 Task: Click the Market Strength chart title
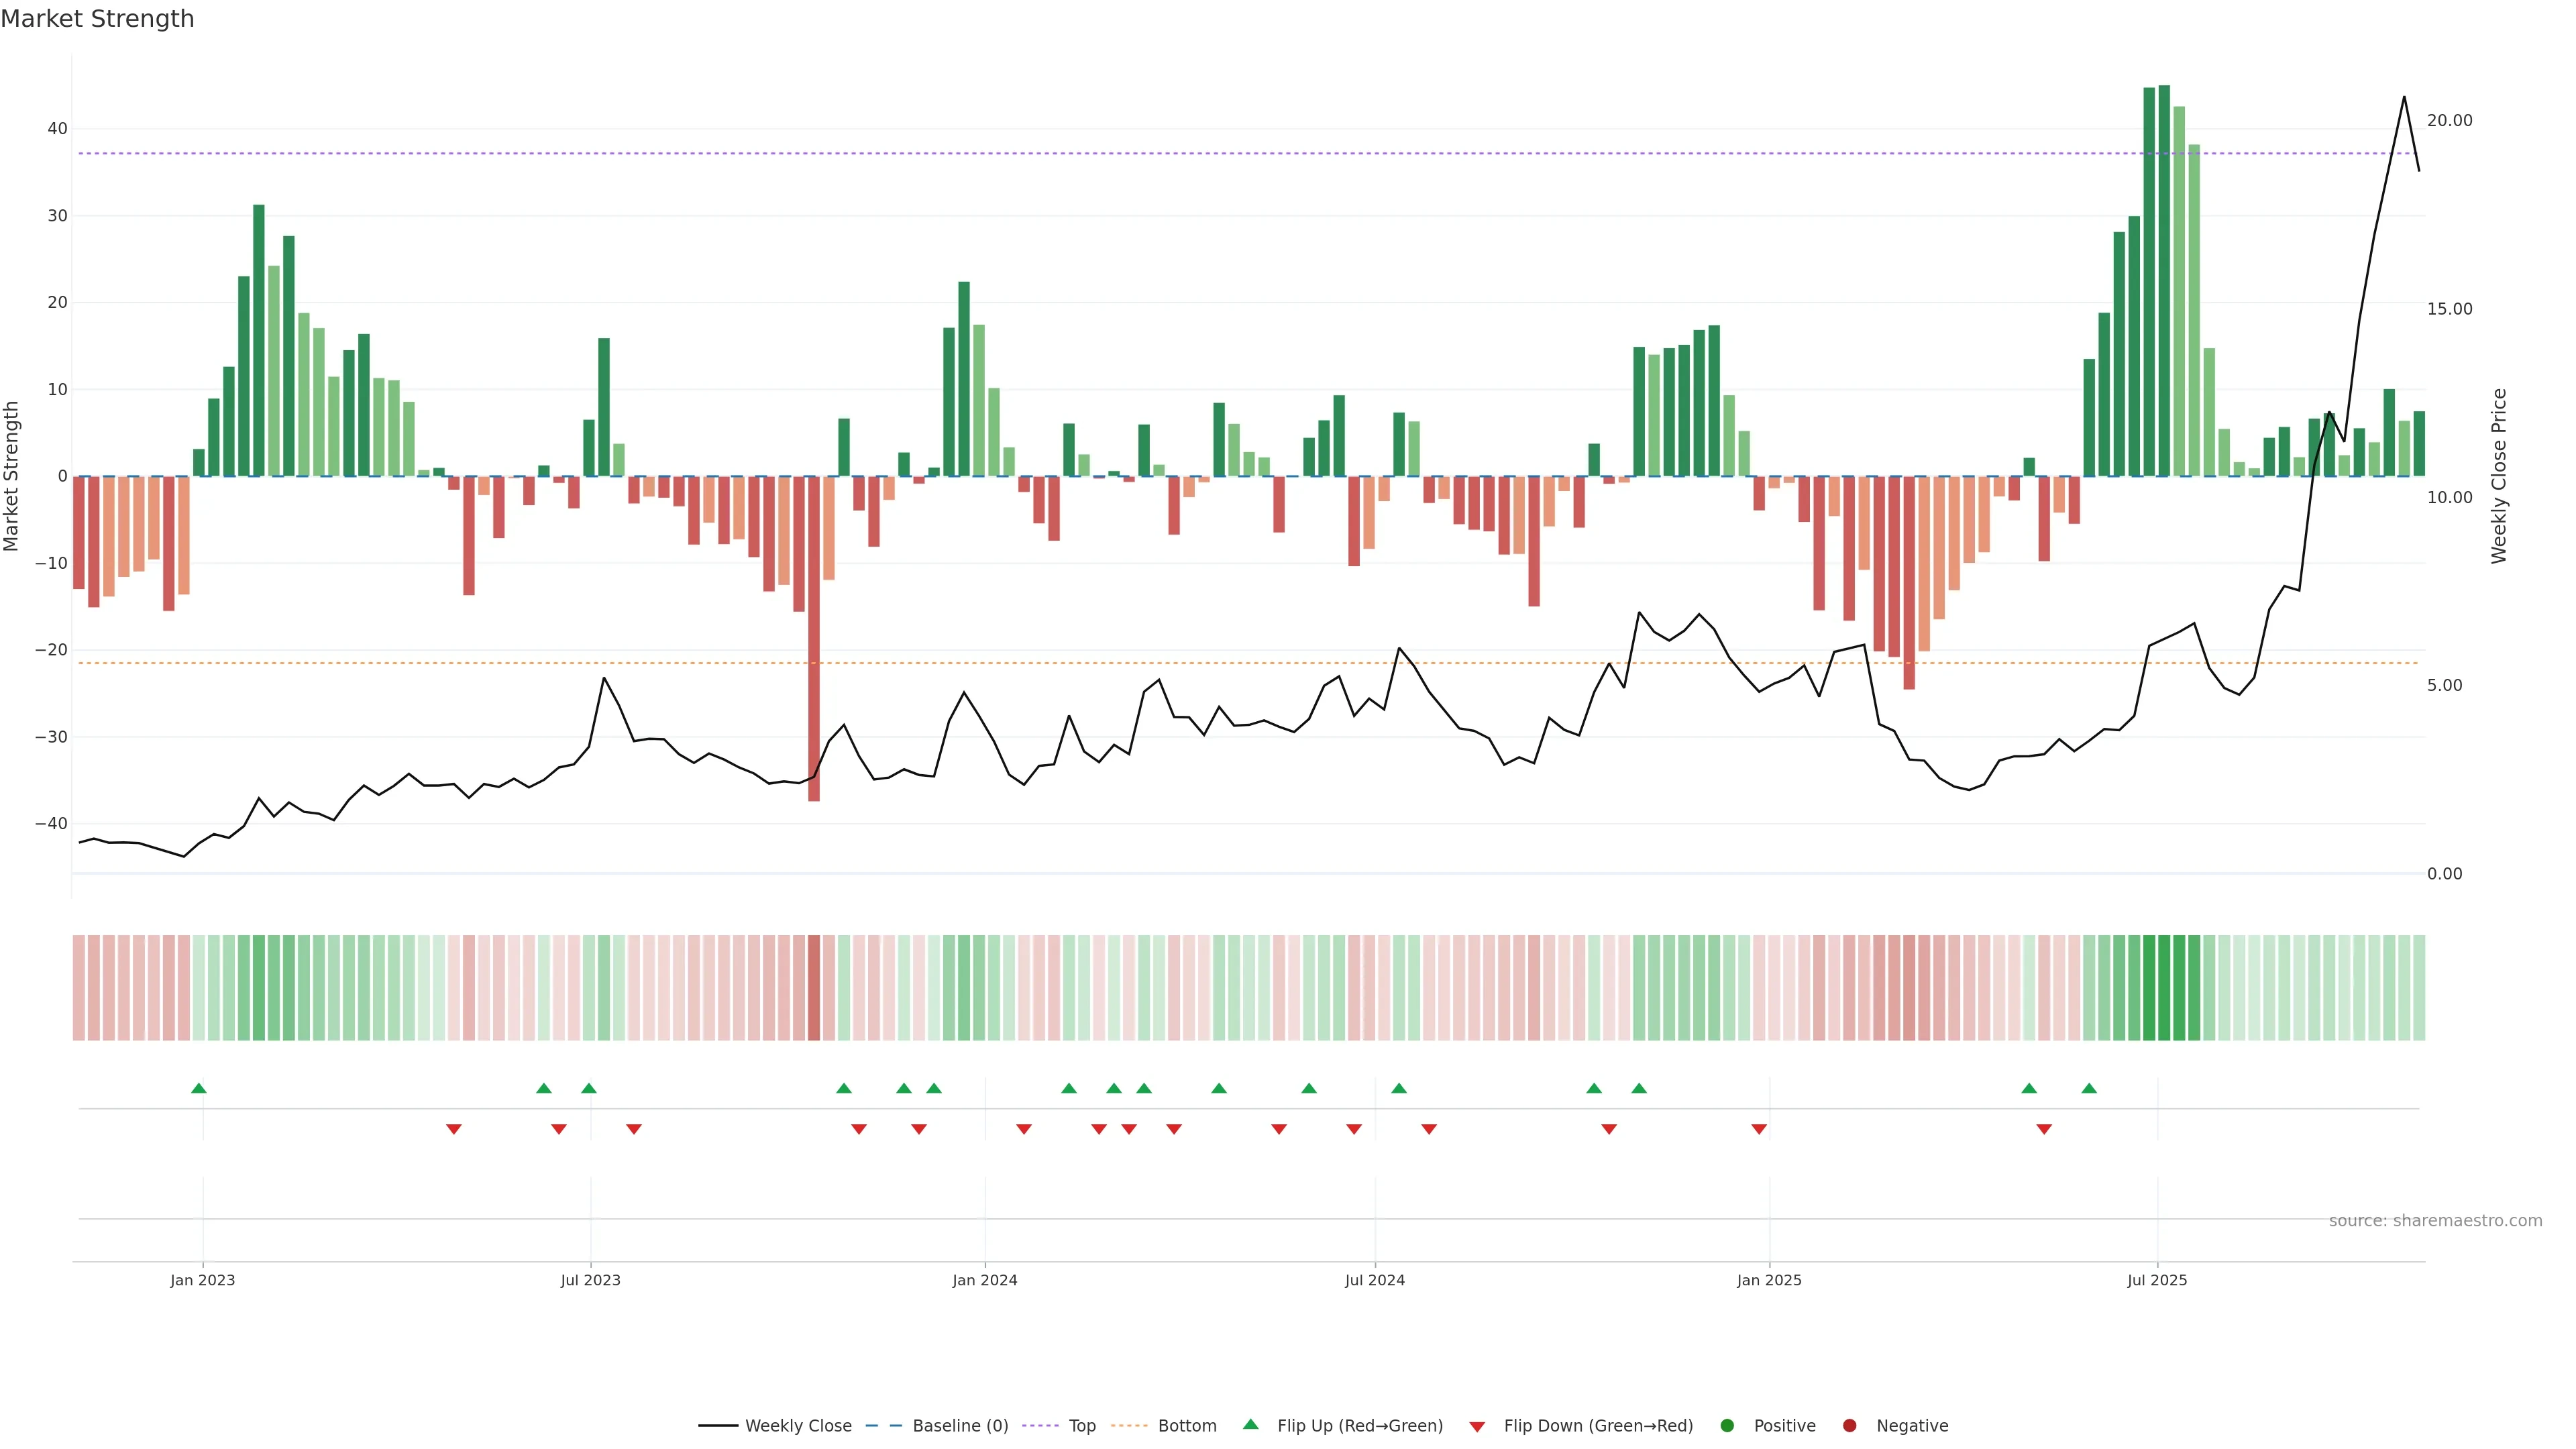click(97, 19)
